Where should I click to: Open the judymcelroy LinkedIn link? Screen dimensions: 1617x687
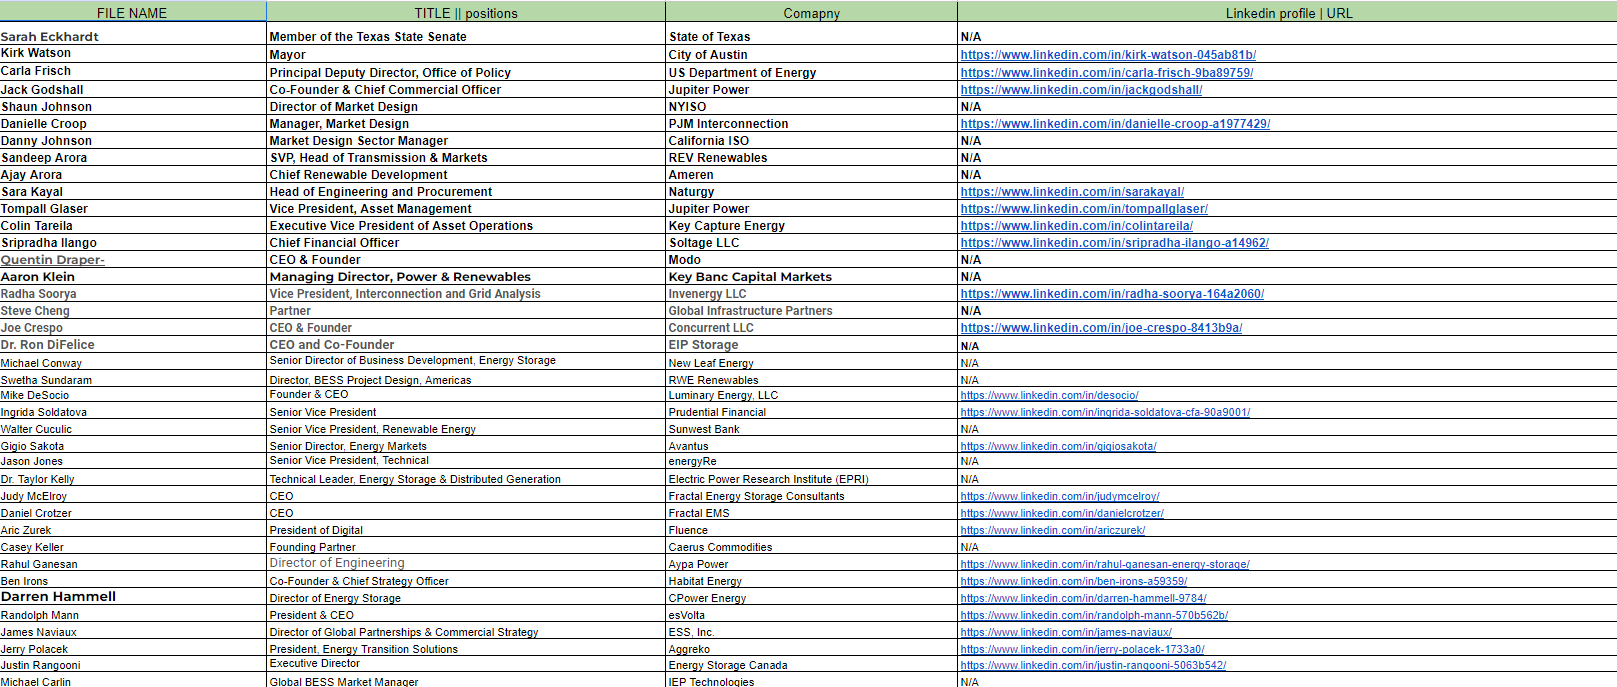pos(1060,496)
